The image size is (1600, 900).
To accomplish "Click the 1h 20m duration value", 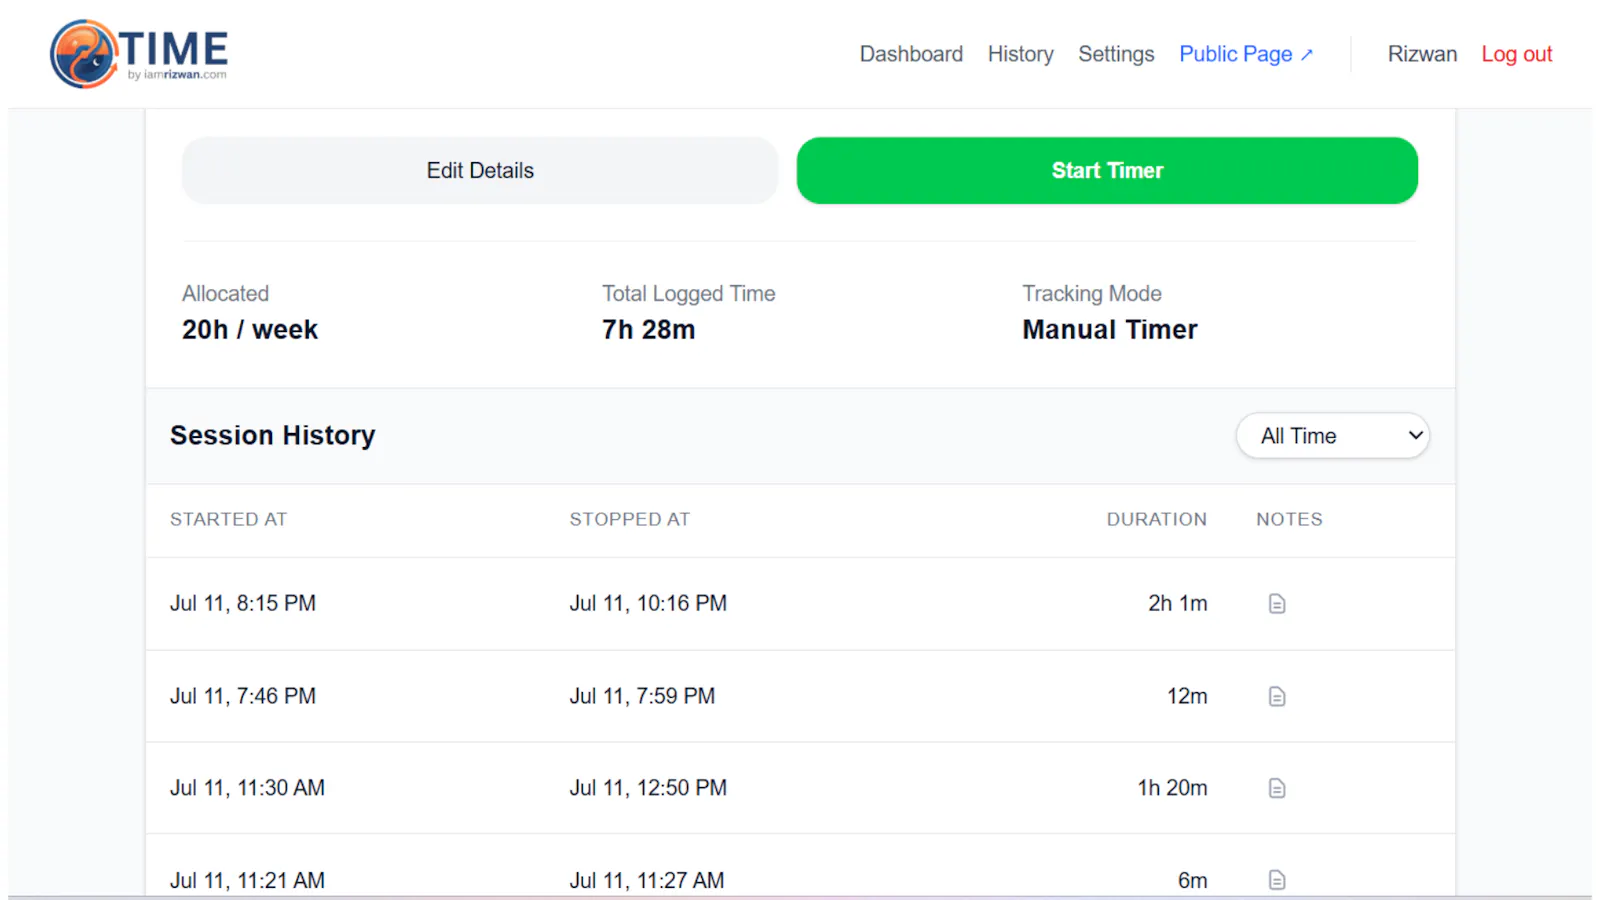I will (x=1172, y=788).
